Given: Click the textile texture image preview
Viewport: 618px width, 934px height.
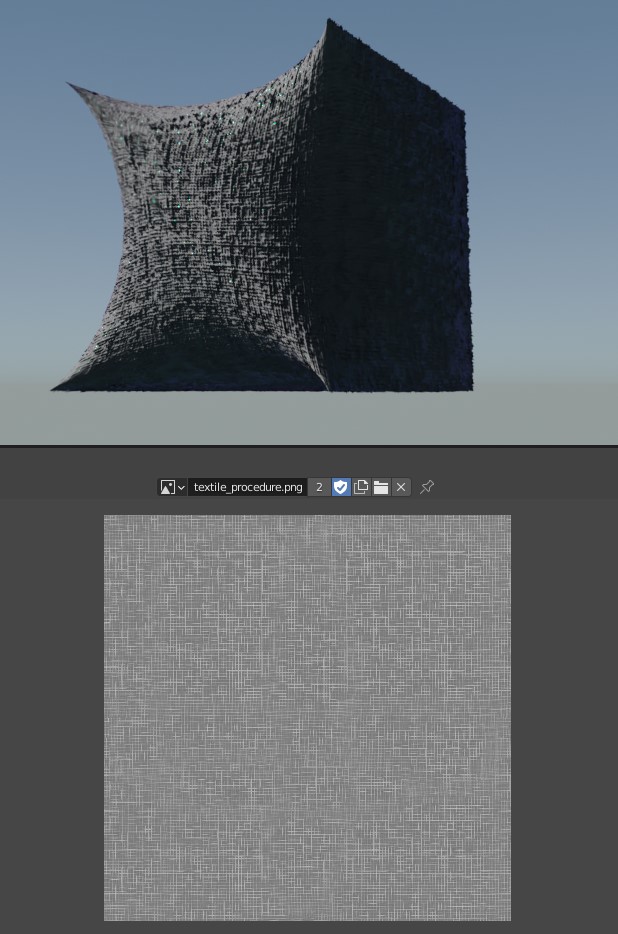Looking at the screenshot, I should [x=307, y=717].
